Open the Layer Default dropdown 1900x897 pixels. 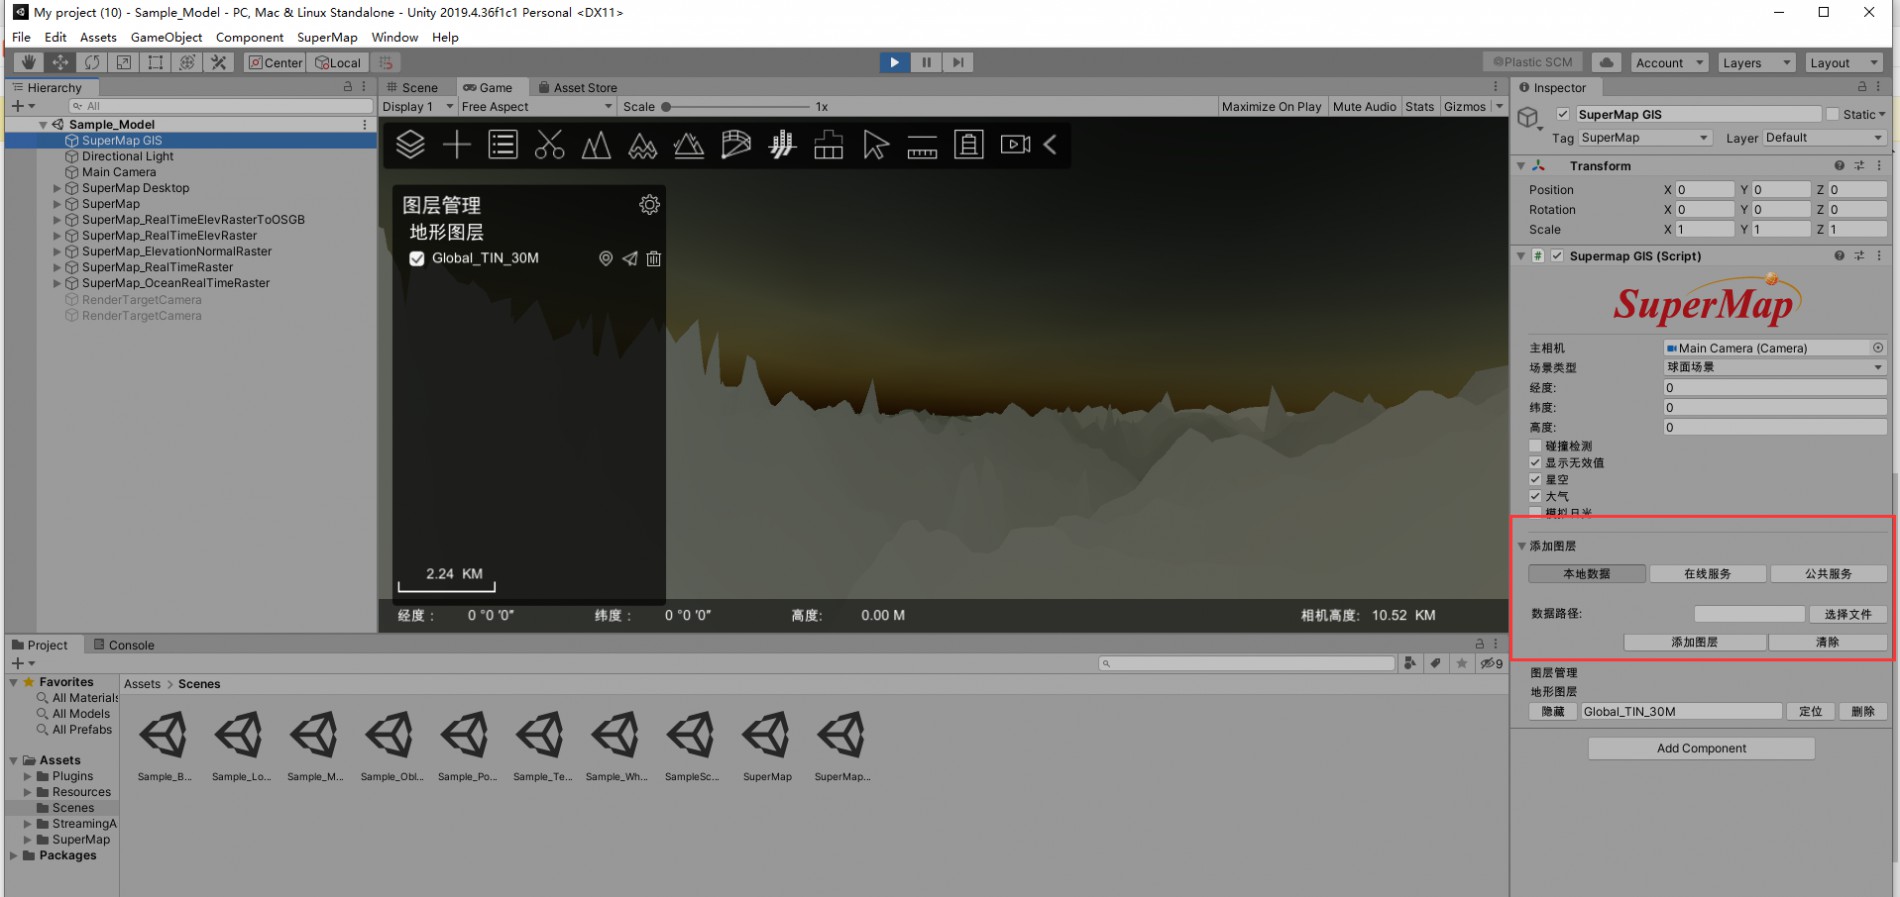(1824, 138)
